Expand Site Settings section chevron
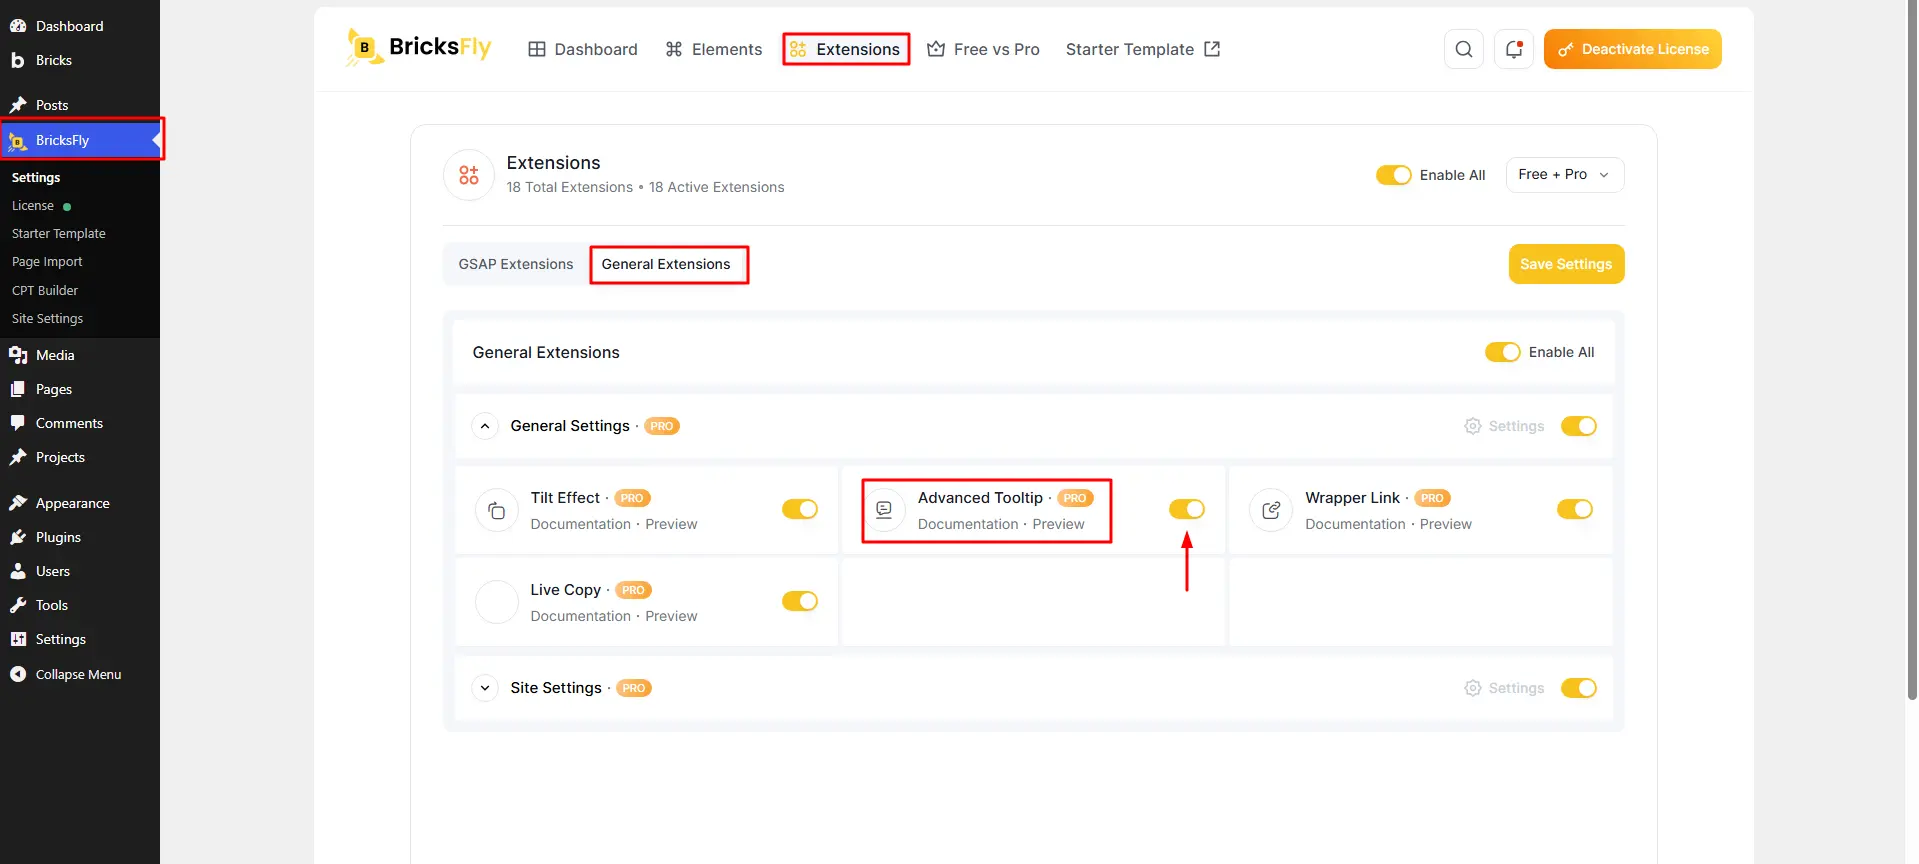 tap(485, 688)
